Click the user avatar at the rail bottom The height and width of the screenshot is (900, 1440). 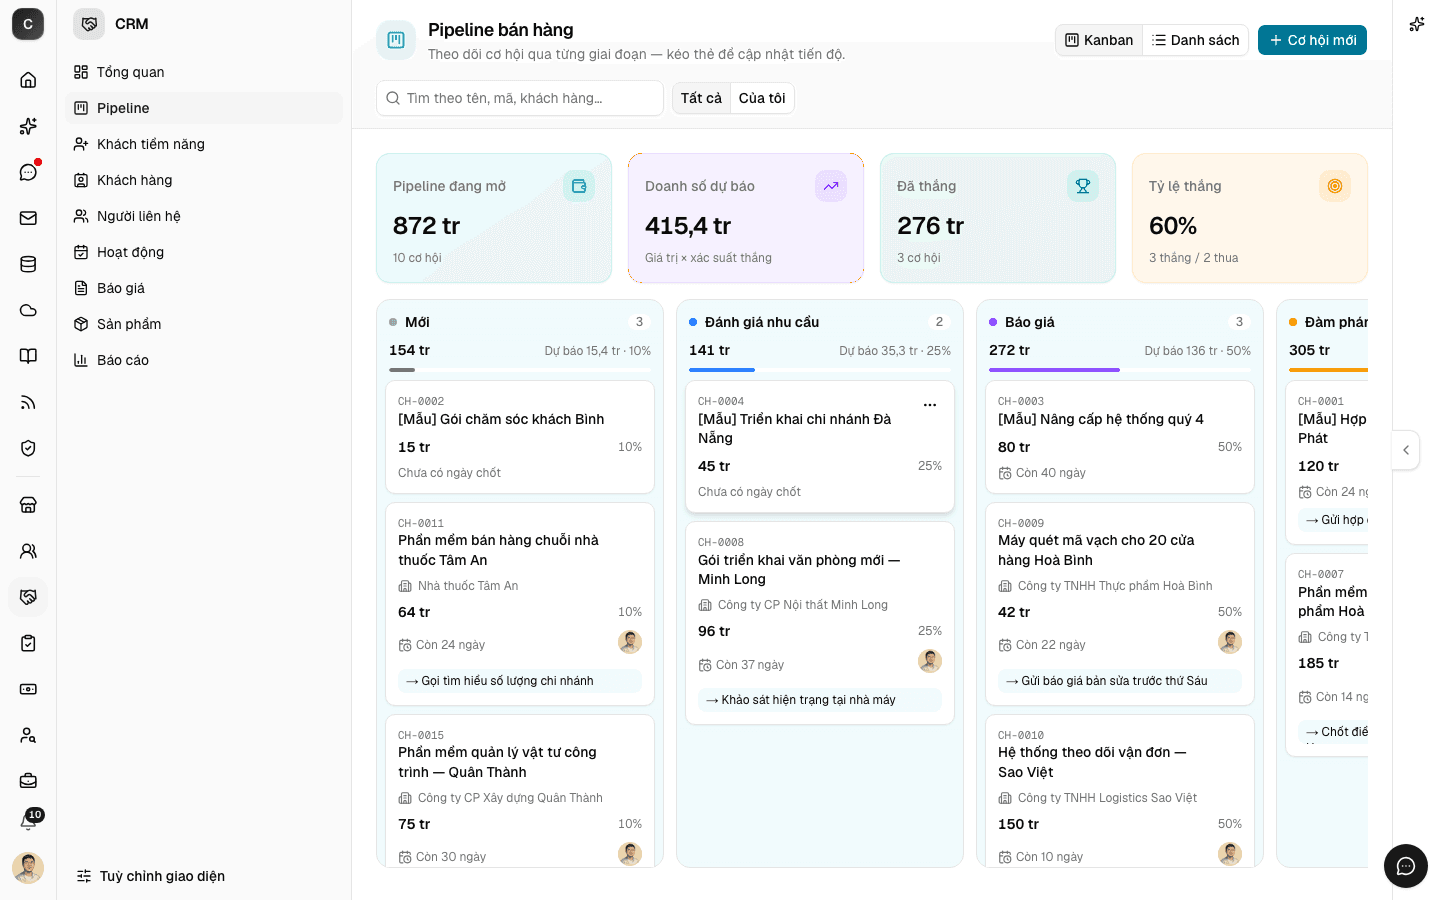[28, 868]
